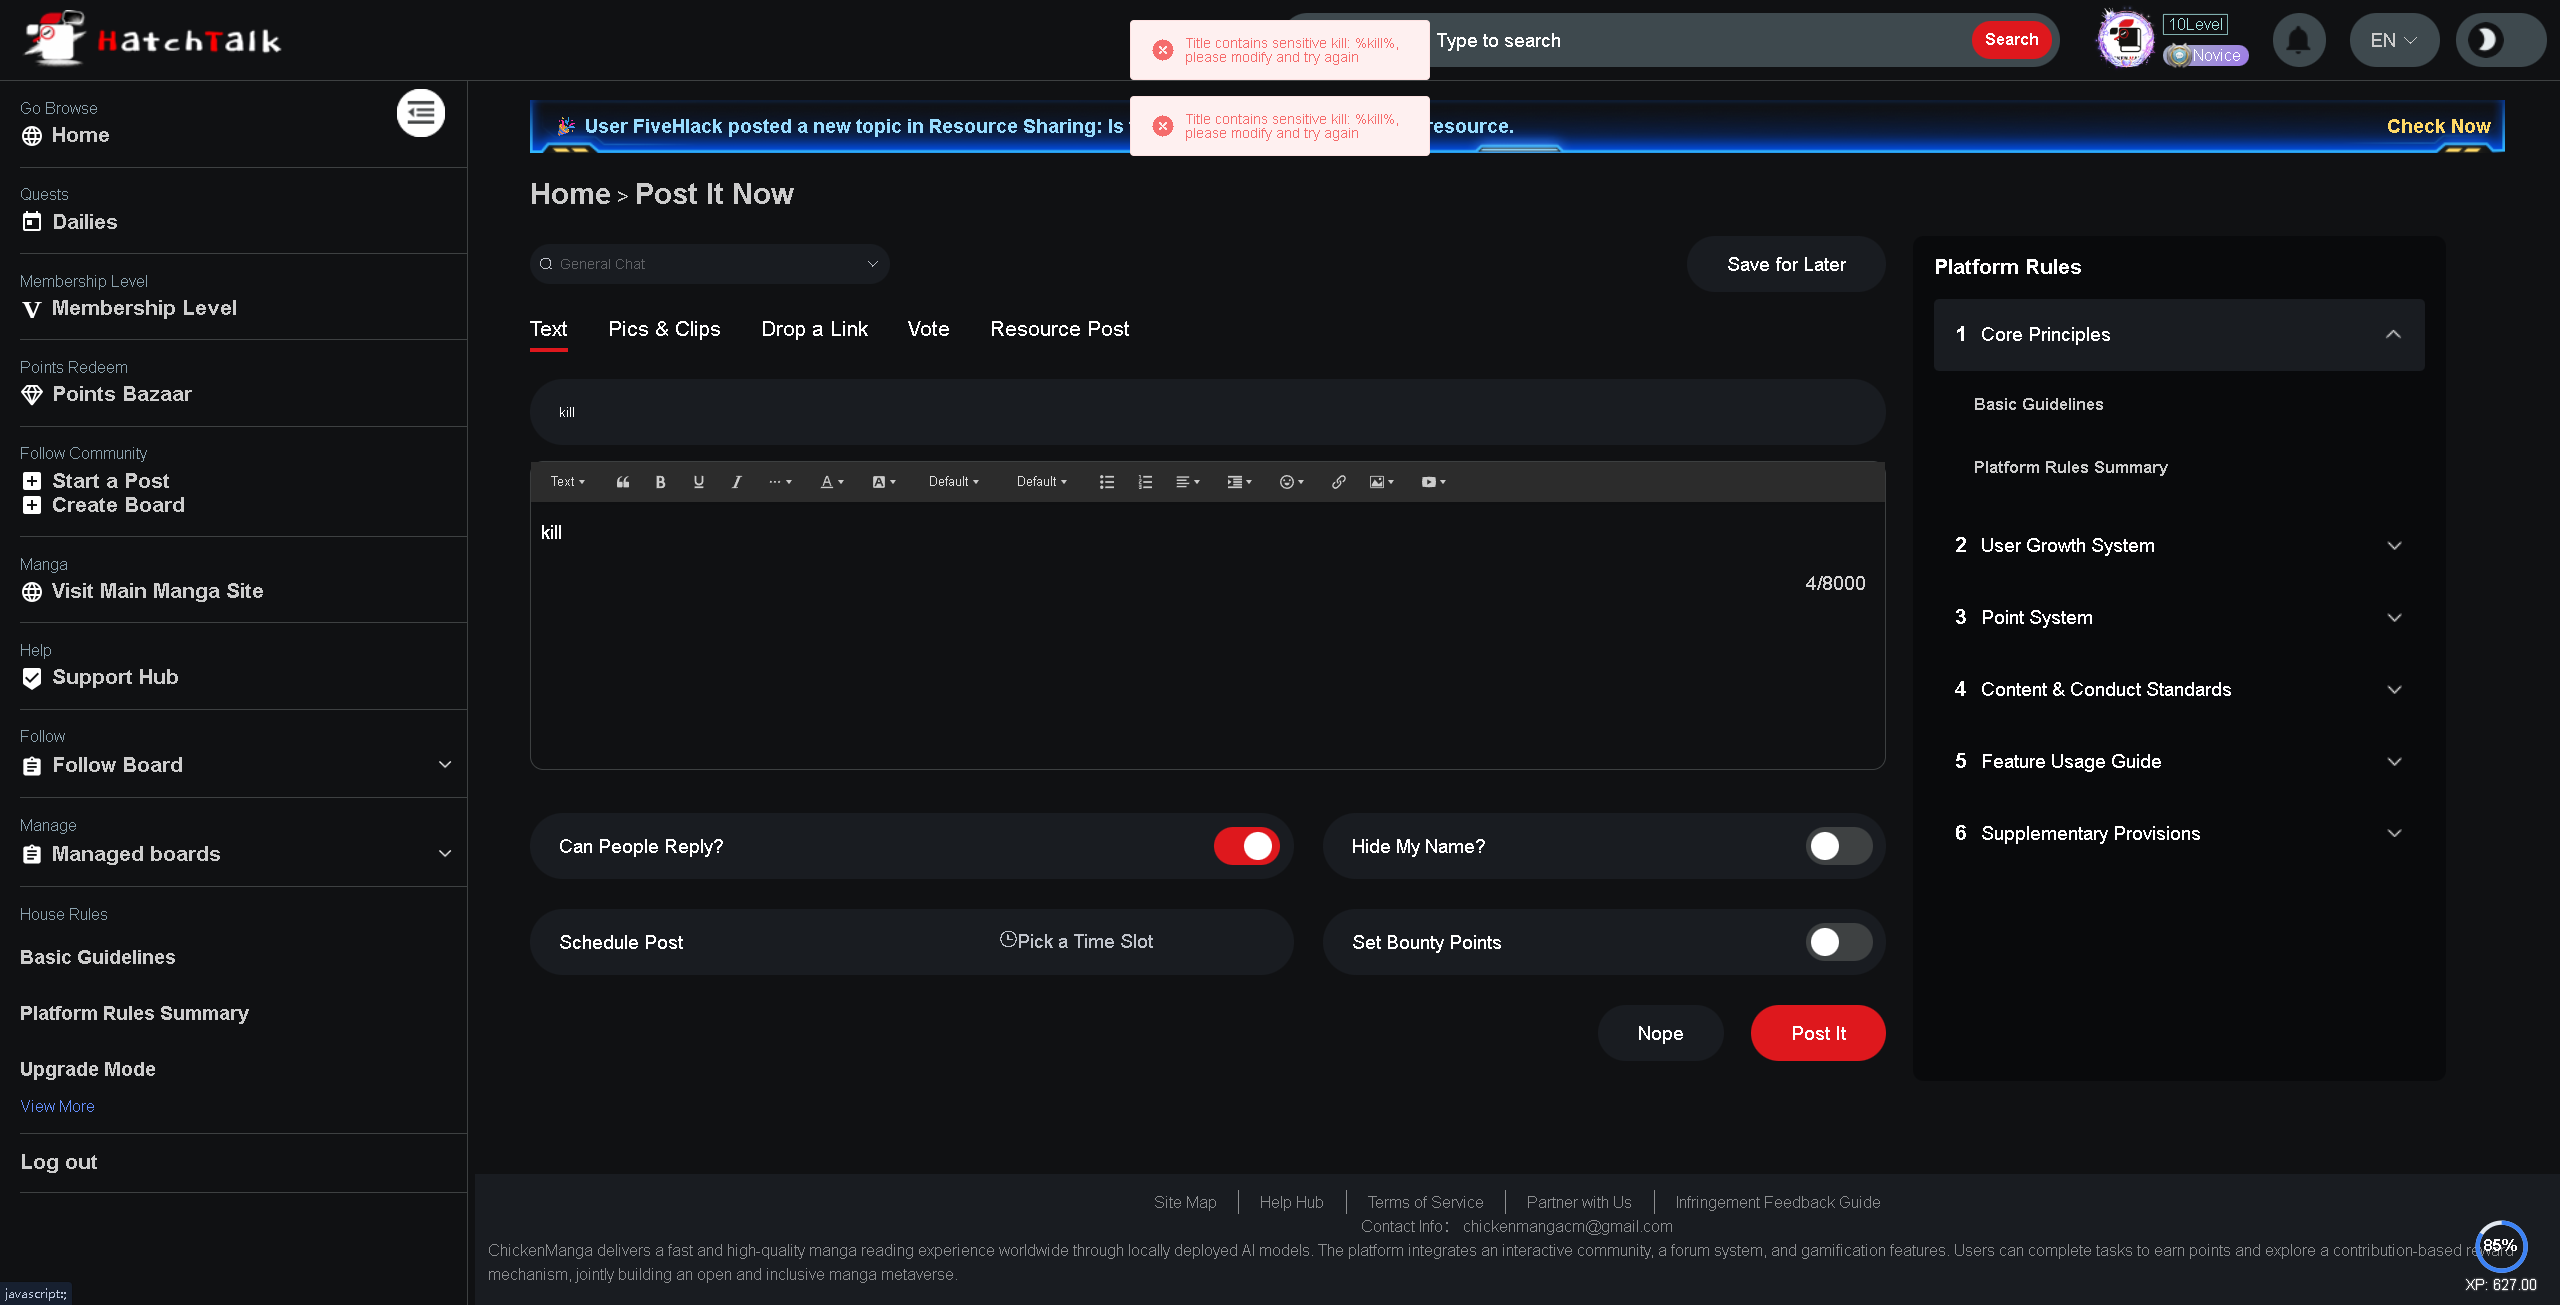Collapse the sidebar with the menu icon

pyautogui.click(x=421, y=113)
